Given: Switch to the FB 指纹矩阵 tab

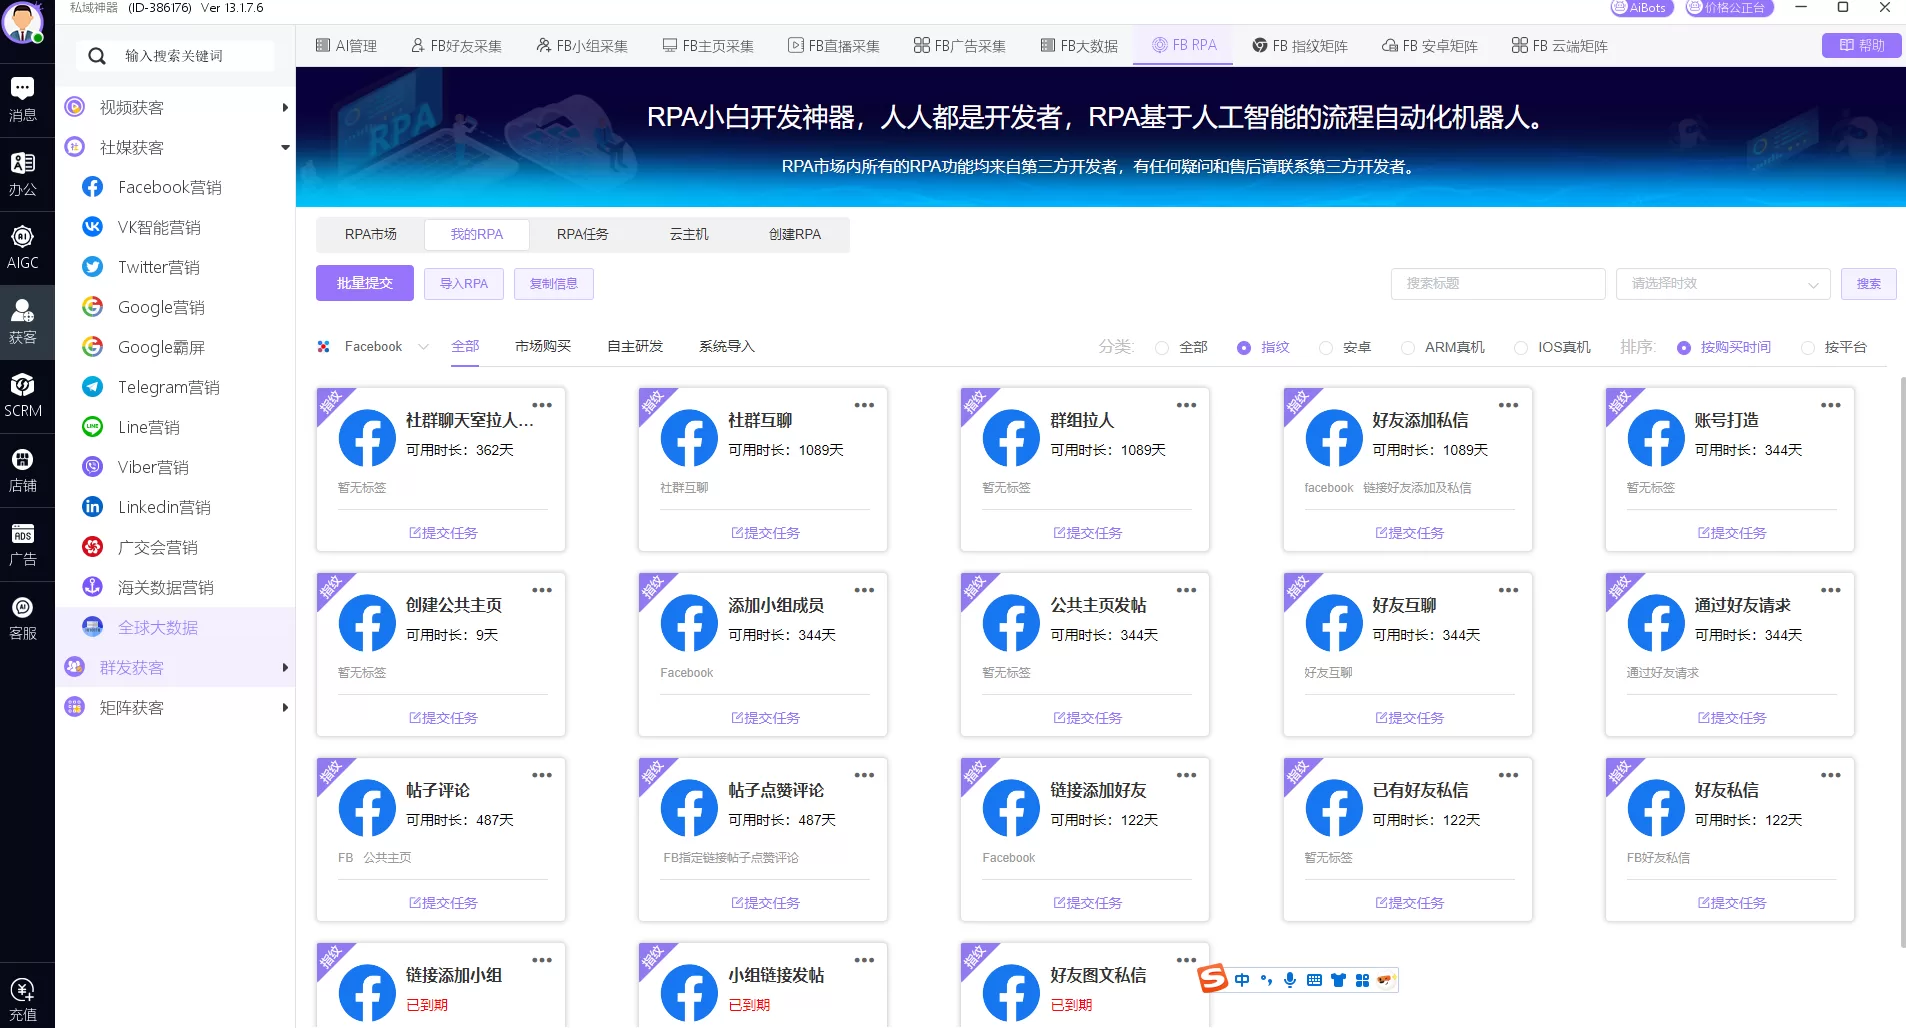Looking at the screenshot, I should pos(1300,46).
